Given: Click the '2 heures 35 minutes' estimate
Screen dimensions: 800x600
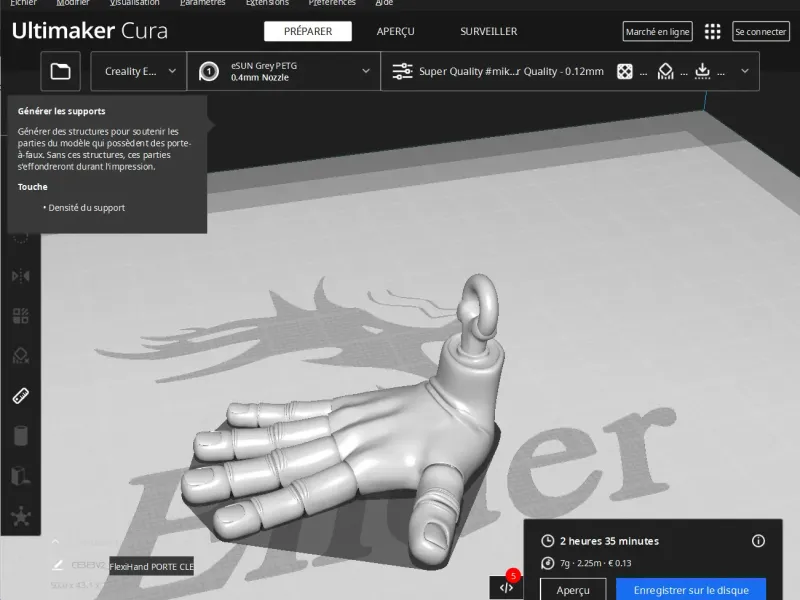Looking at the screenshot, I should 609,541.
